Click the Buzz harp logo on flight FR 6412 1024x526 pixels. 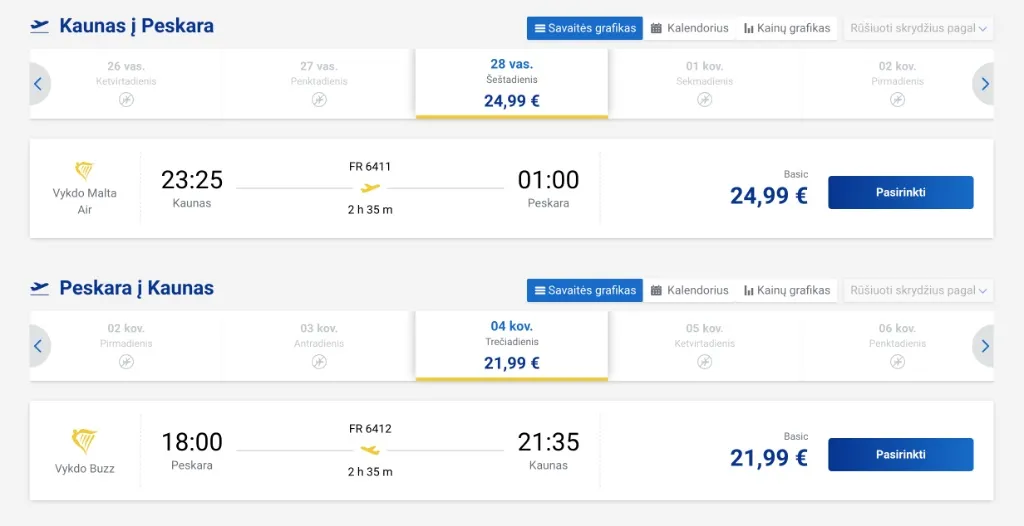click(x=85, y=441)
